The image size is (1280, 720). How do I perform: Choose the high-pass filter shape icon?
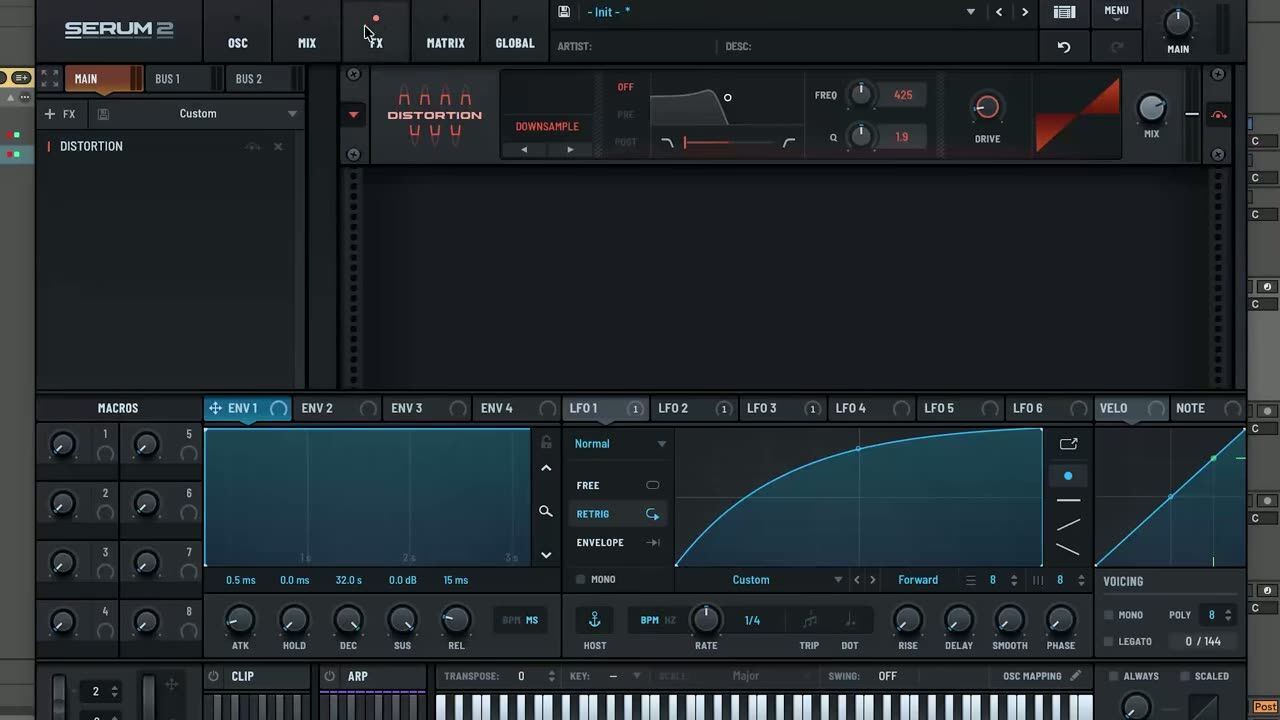(x=788, y=144)
